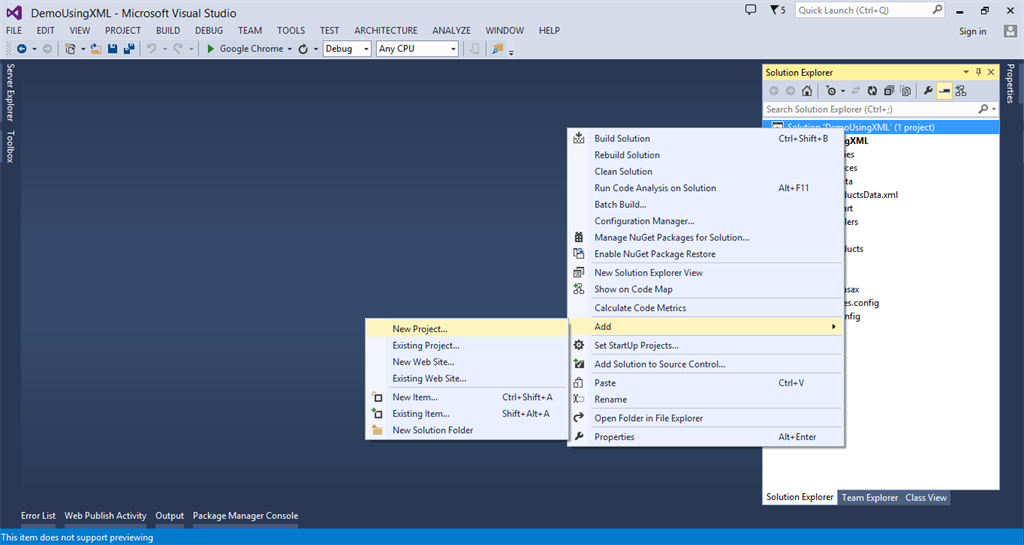This screenshot has height=545, width=1024.
Task: Click the Open File folder icon
Action: pyautogui.click(x=96, y=49)
